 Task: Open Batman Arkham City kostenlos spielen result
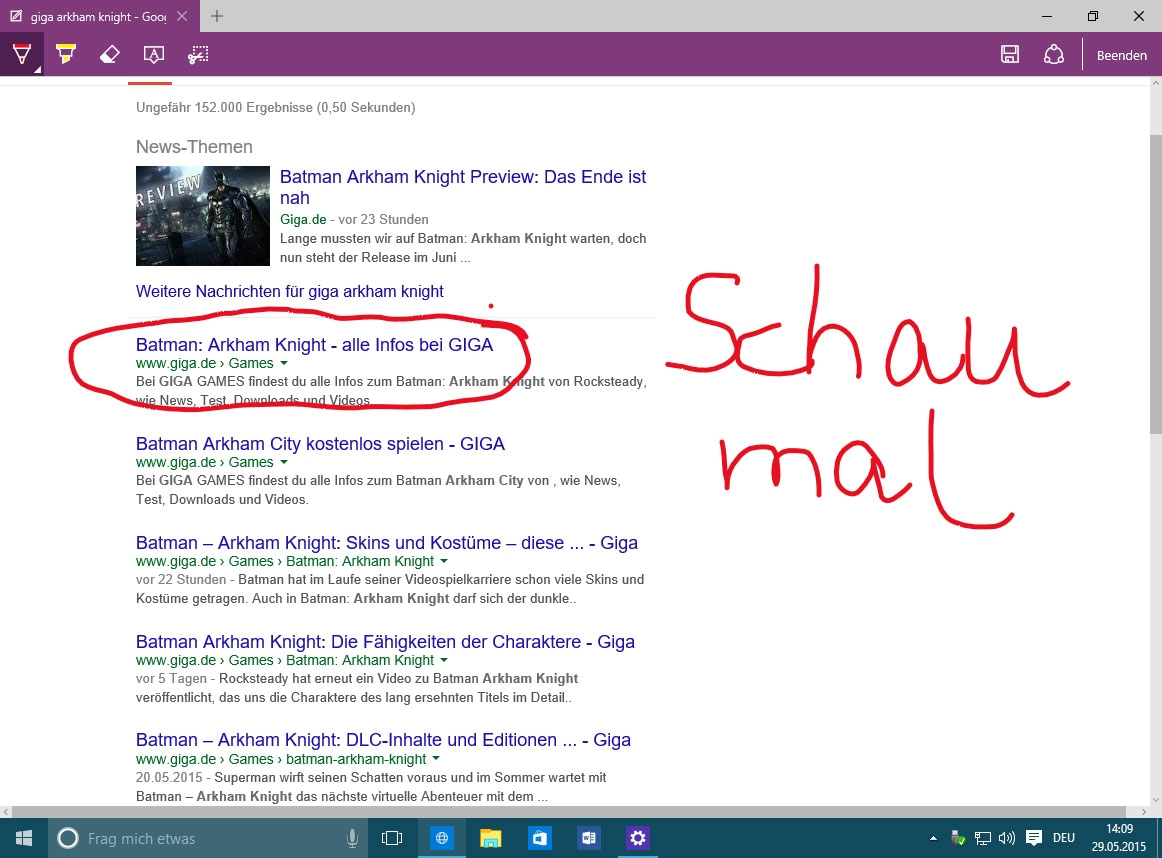[x=320, y=444]
